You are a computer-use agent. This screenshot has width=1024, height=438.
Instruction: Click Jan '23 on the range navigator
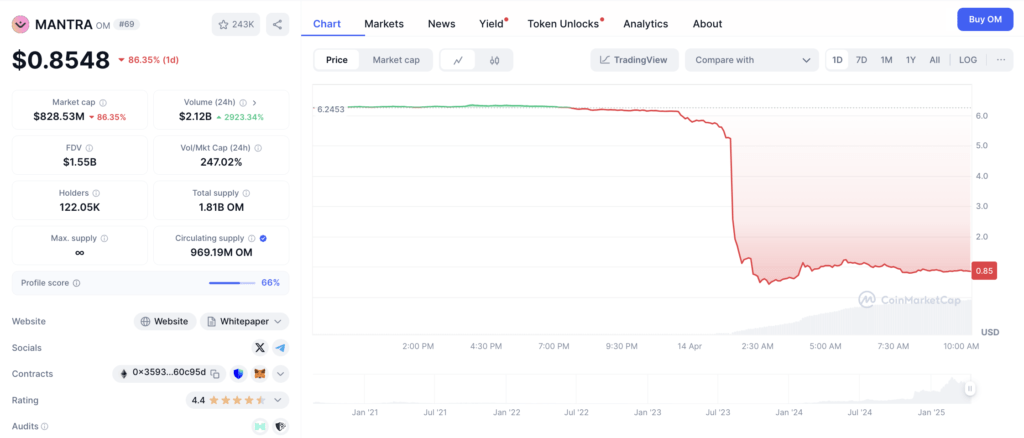(x=648, y=413)
